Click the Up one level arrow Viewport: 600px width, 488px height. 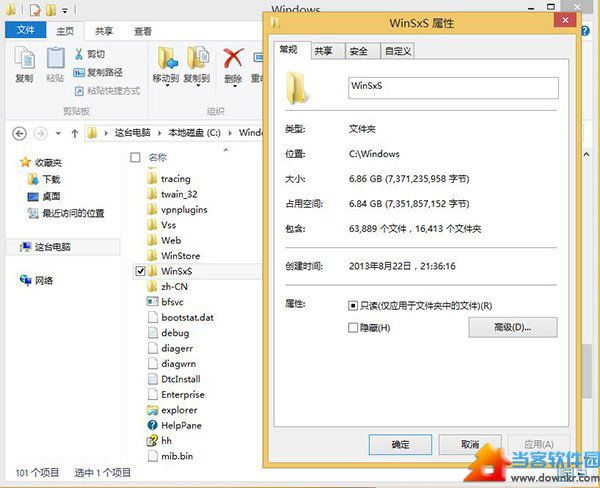click(75, 134)
